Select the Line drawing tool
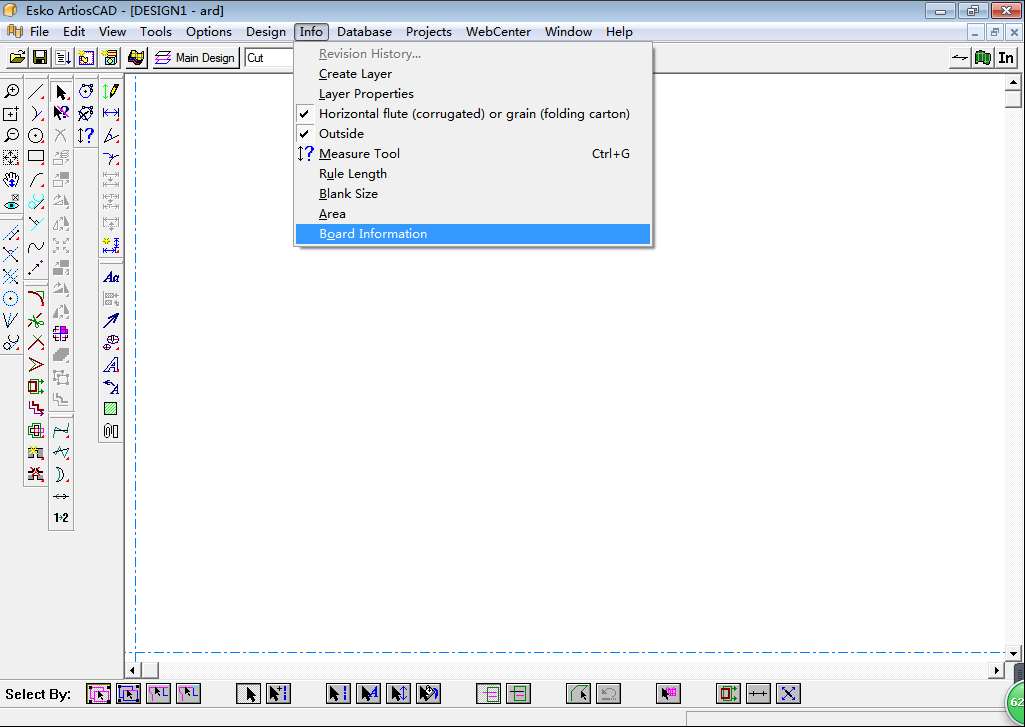 (x=36, y=92)
